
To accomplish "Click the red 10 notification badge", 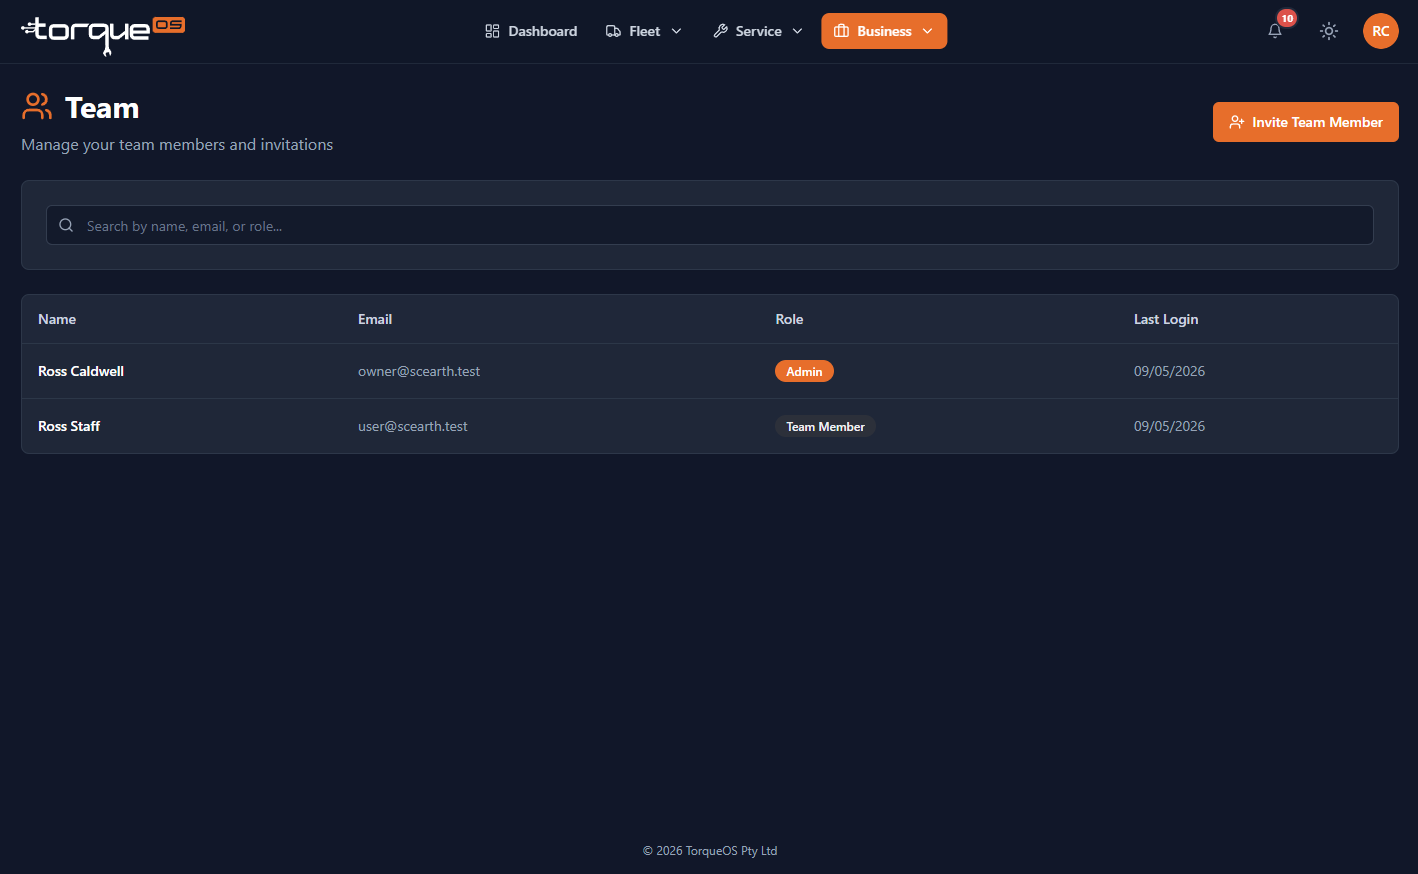I will (1287, 18).
